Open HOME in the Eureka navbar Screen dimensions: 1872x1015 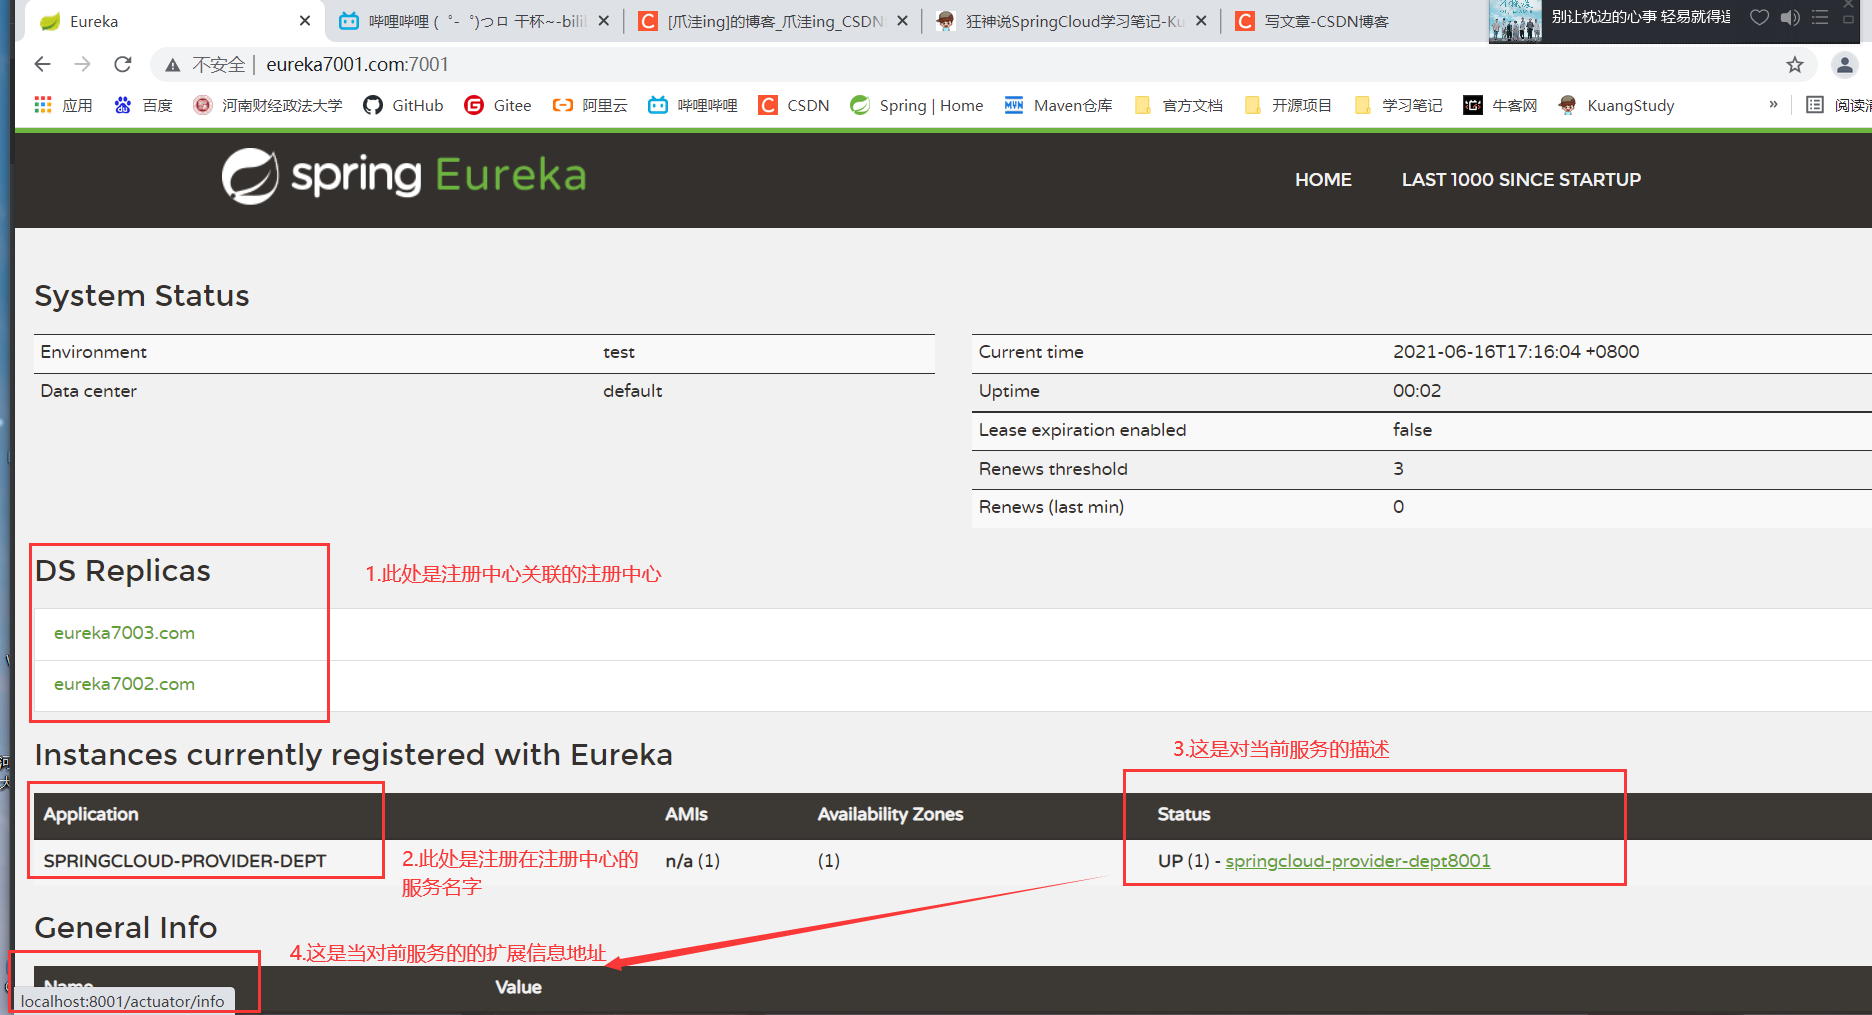pos(1323,180)
